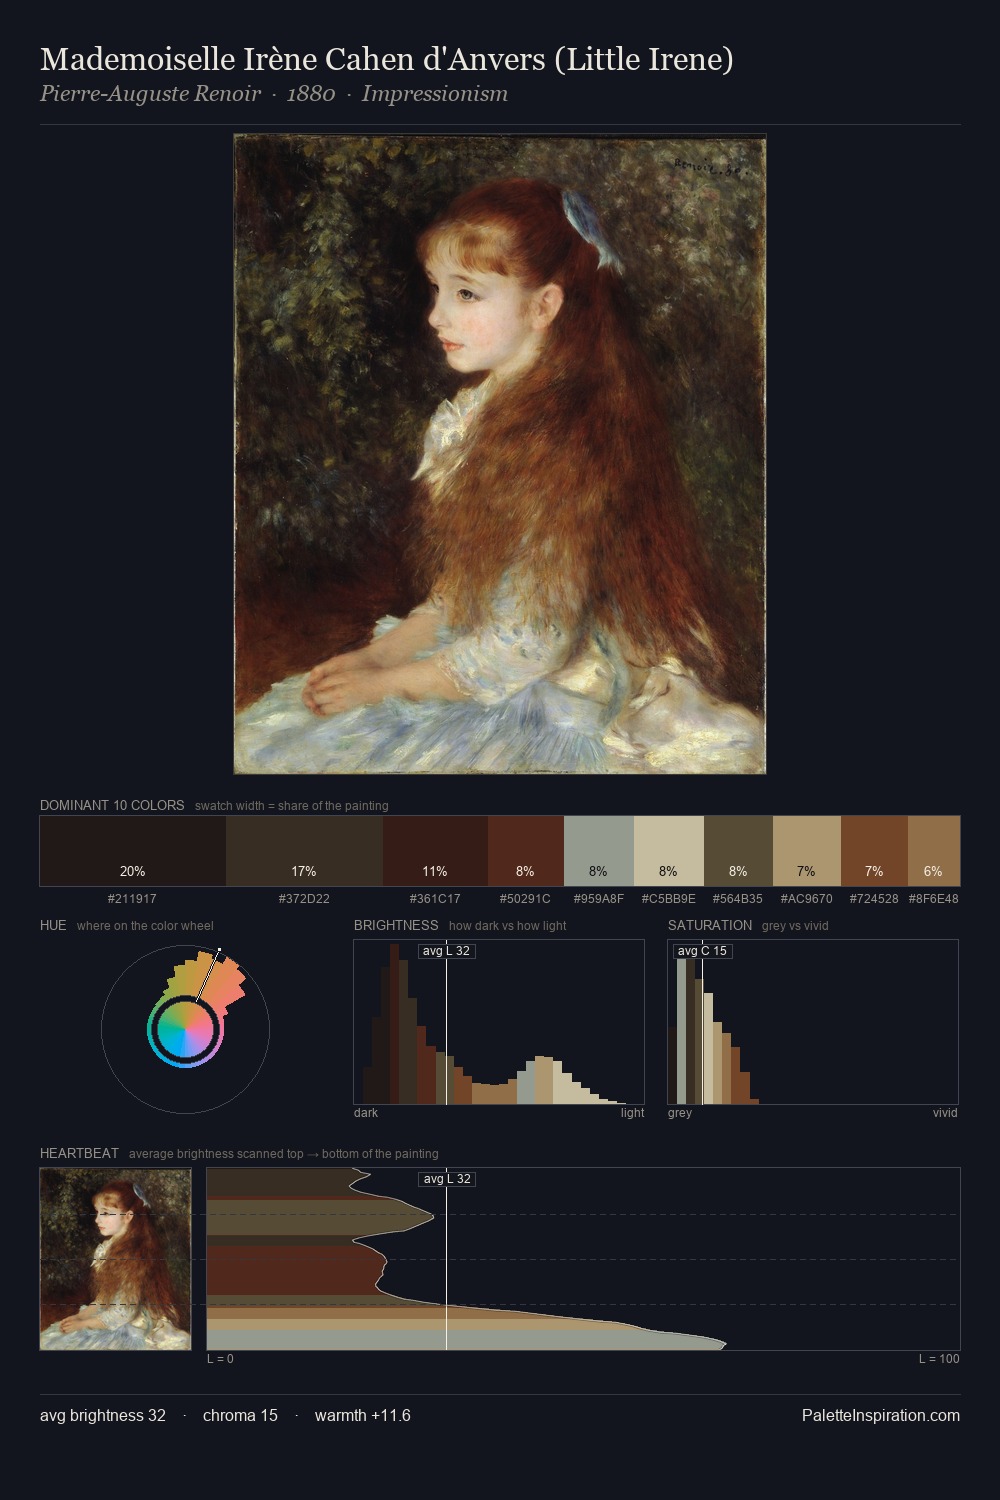The image size is (1000, 1500).
Task: Click the hex code #361C17 text
Action: point(435,899)
